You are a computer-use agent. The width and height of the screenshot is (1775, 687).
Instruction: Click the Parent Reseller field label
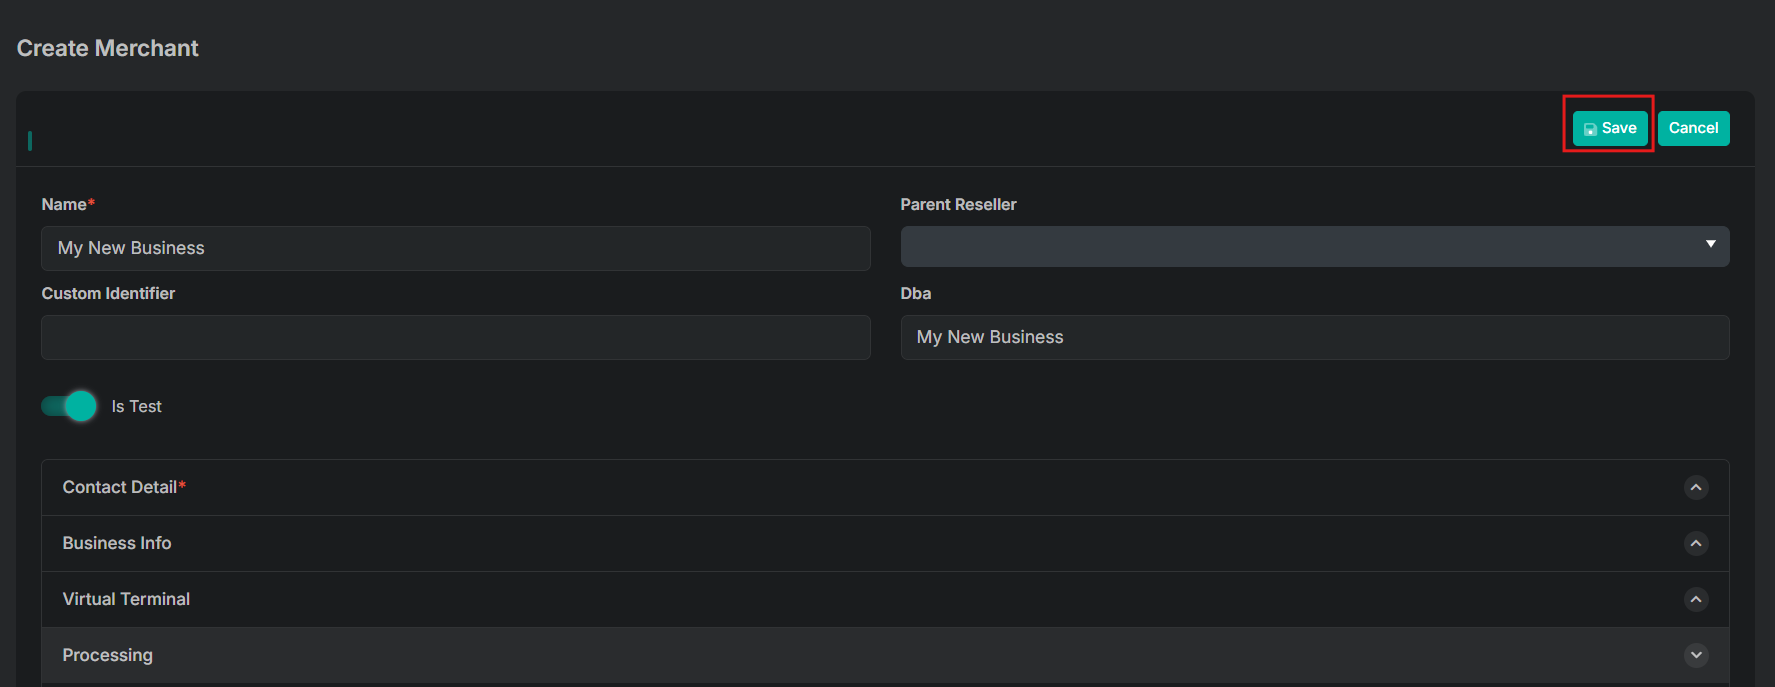[x=958, y=204]
